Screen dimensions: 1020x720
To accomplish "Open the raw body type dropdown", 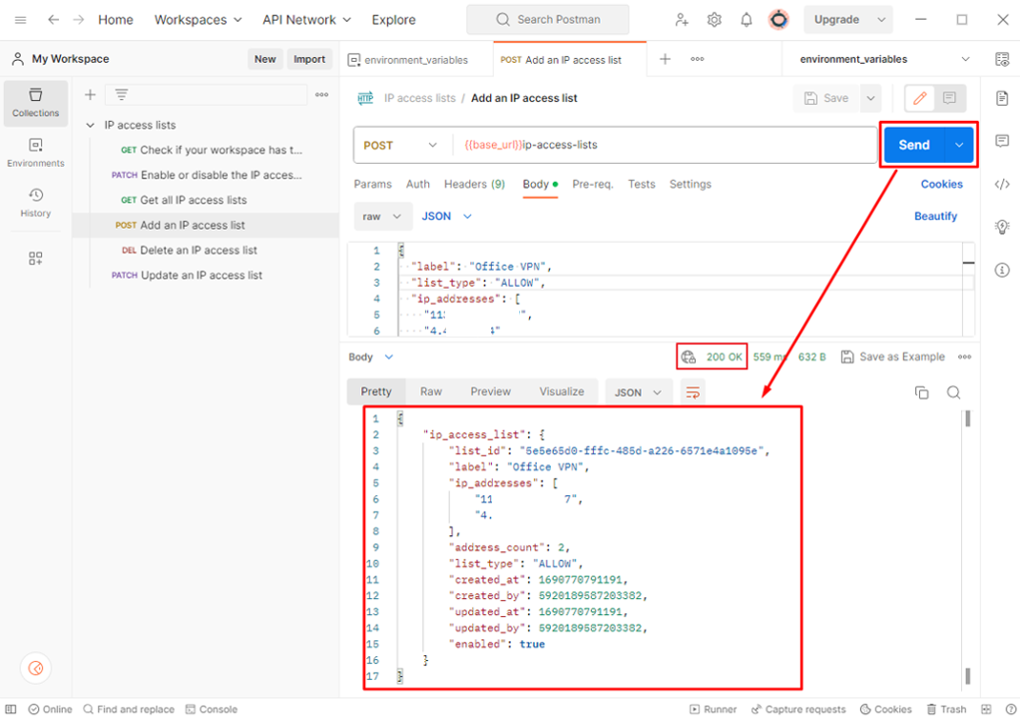I will tap(383, 216).
